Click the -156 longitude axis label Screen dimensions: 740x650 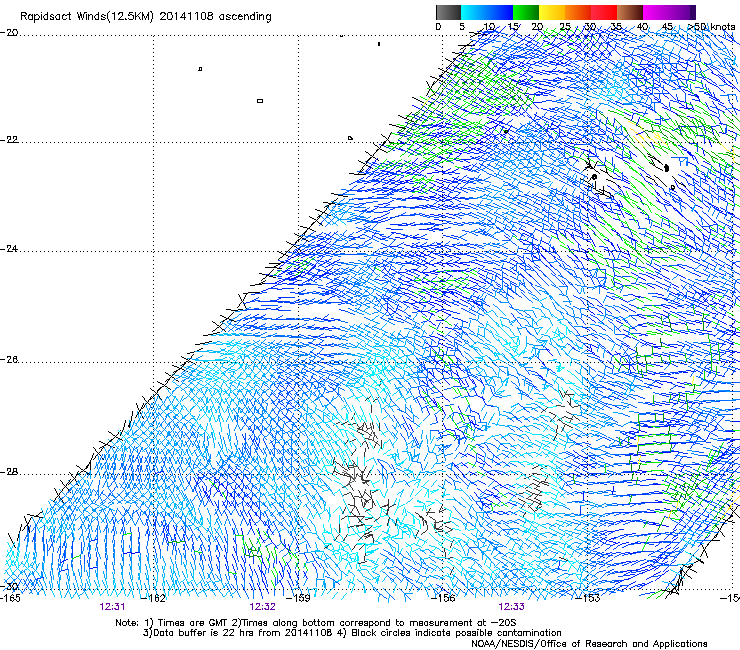pyautogui.click(x=444, y=598)
